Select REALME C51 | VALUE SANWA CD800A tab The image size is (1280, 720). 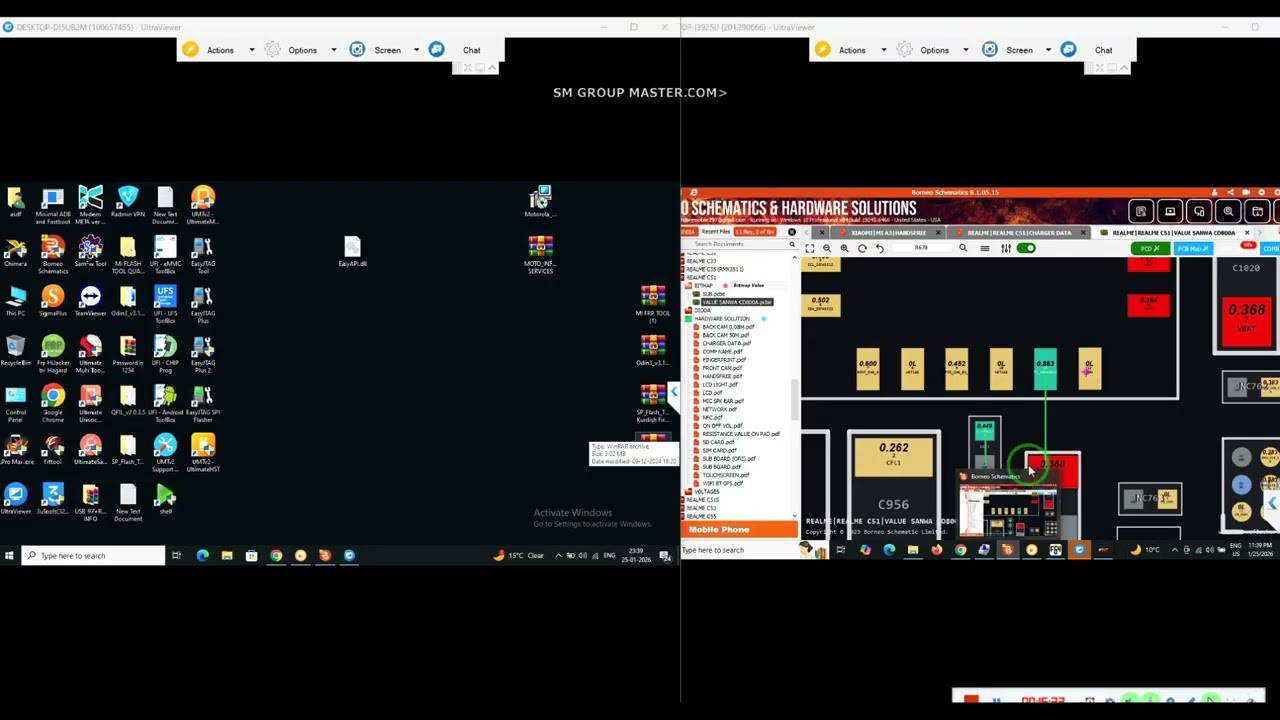[1174, 233]
